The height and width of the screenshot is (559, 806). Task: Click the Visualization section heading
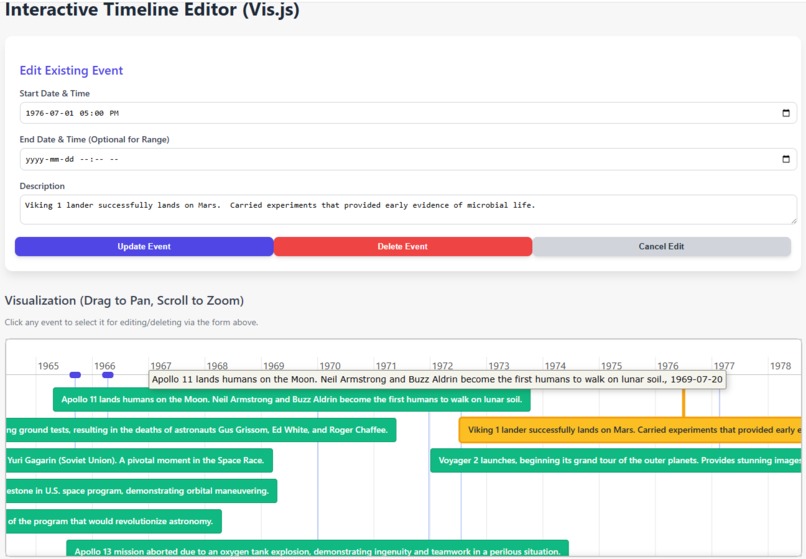[x=124, y=300]
